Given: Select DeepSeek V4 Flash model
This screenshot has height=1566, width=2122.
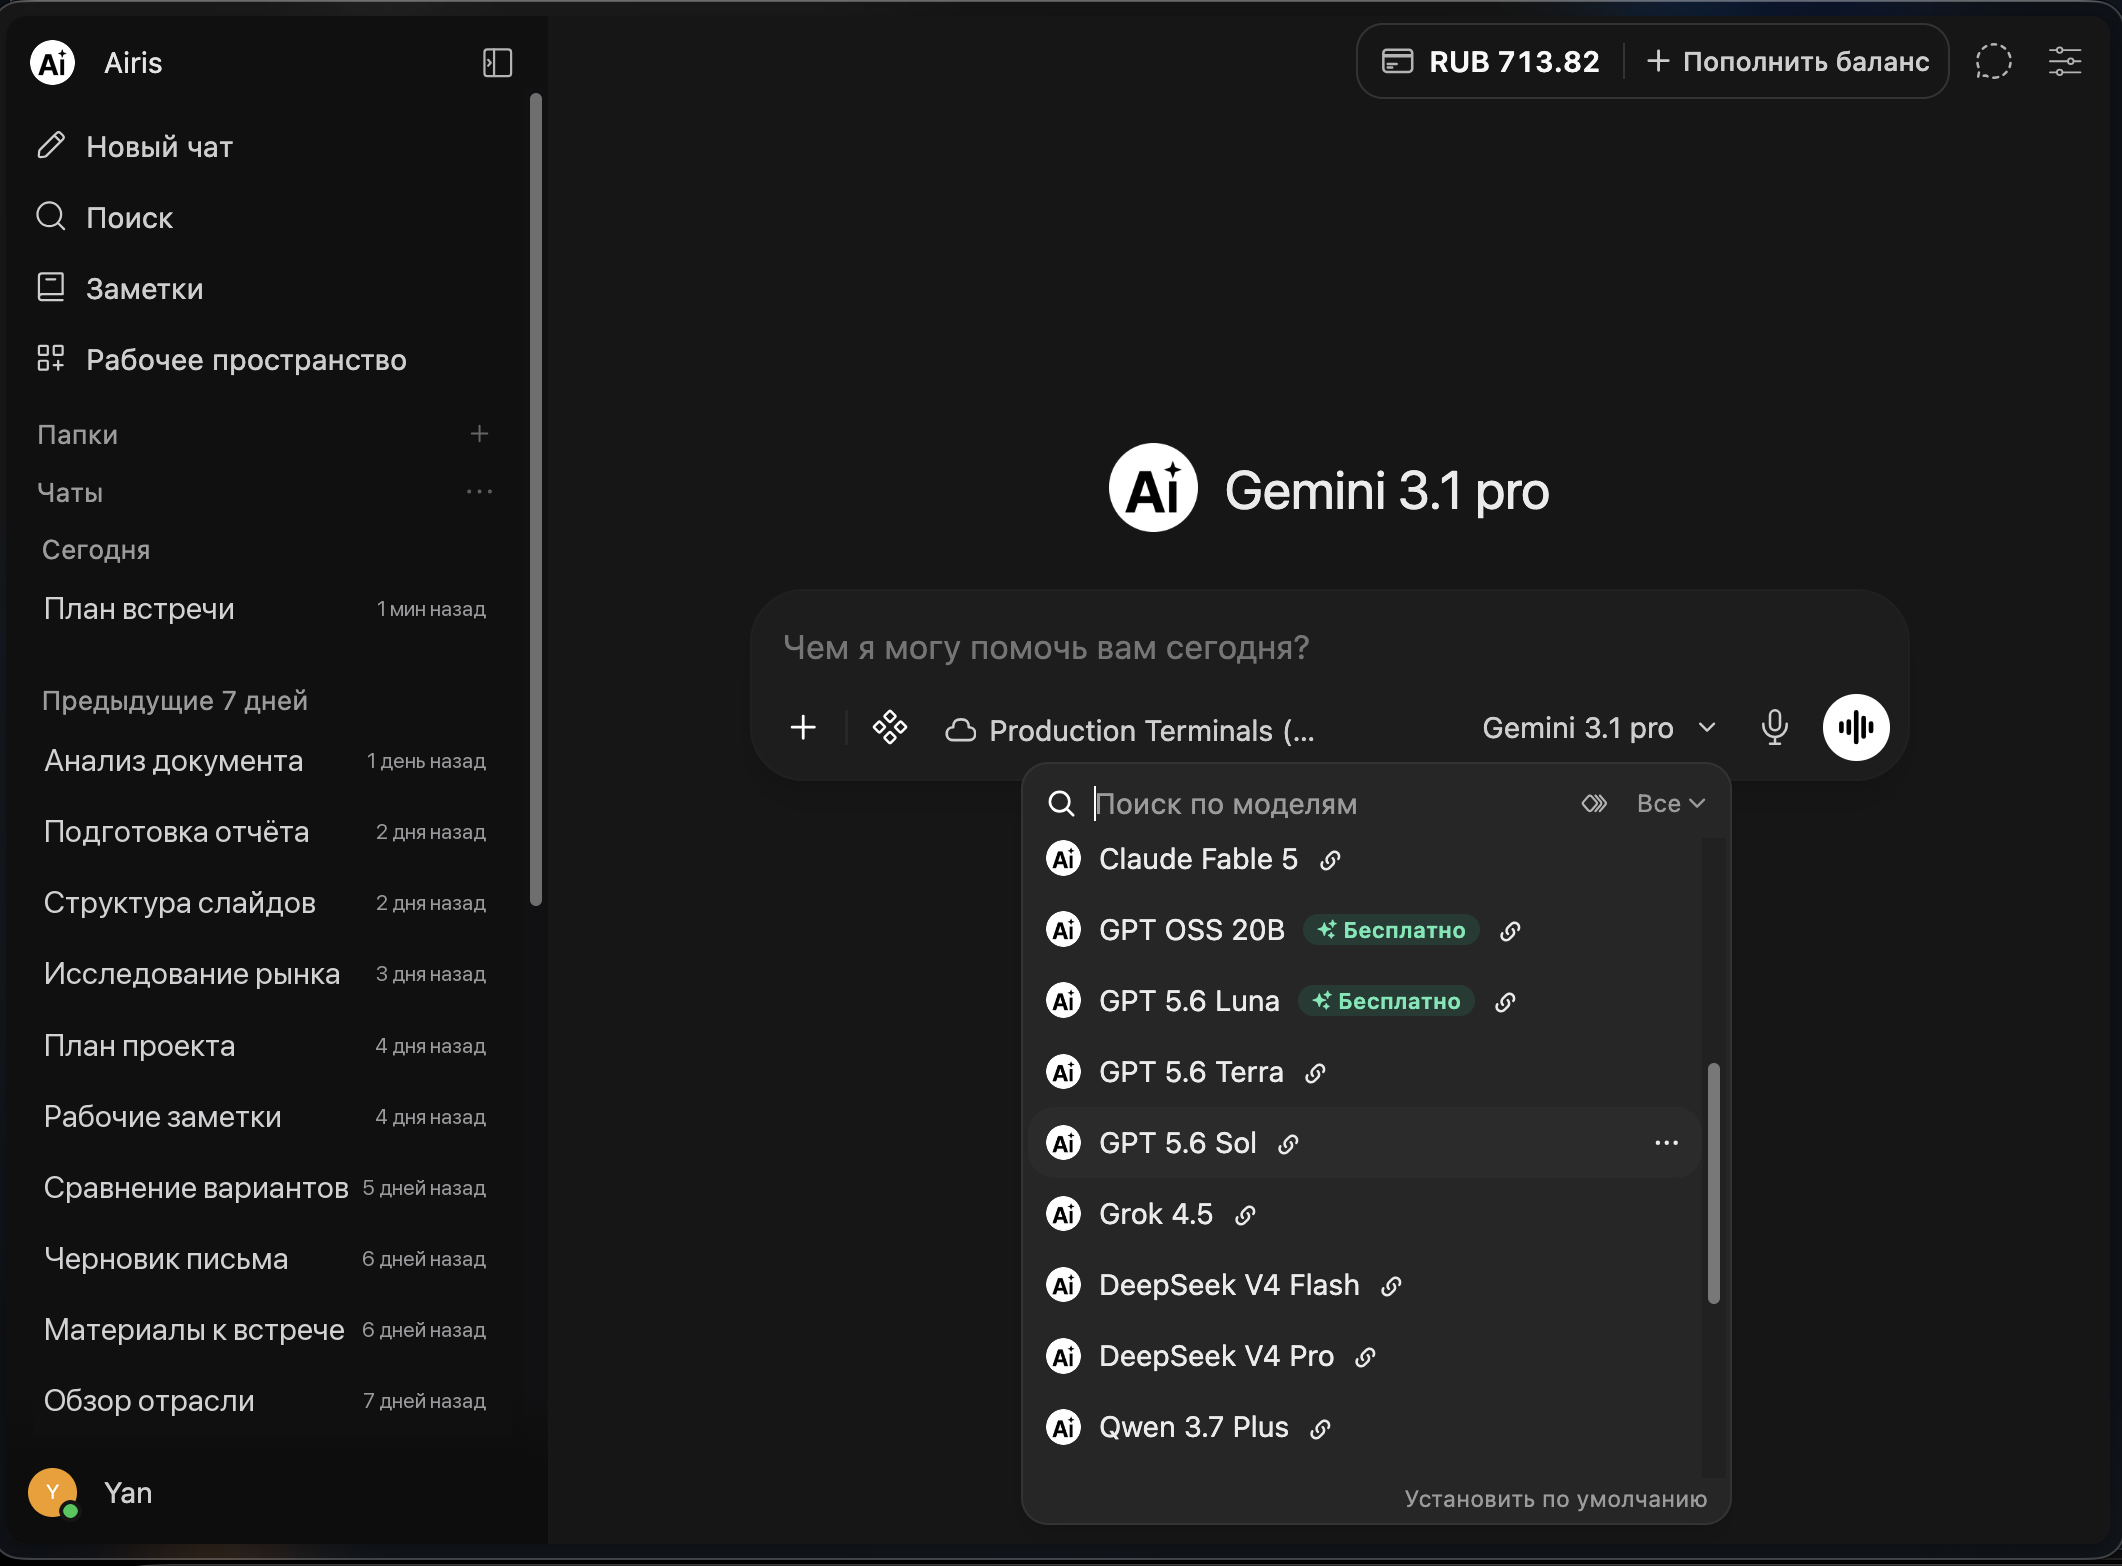Looking at the screenshot, I should [x=1365, y=1285].
